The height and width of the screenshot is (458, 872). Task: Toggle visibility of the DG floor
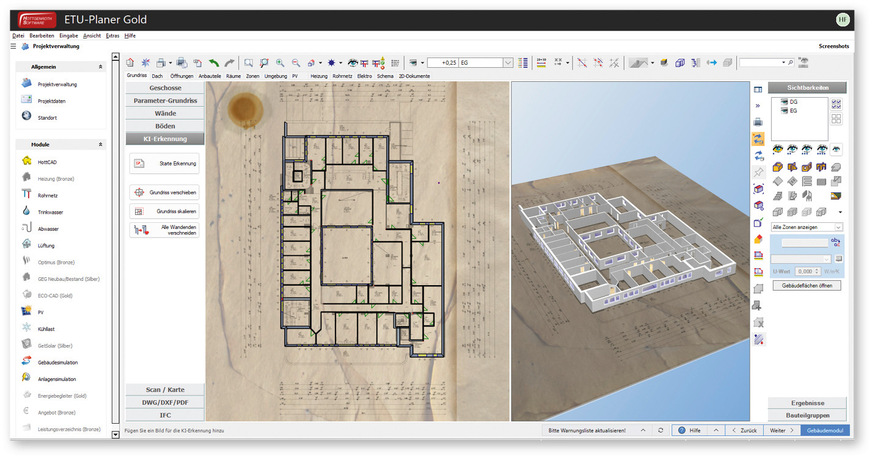coord(780,102)
